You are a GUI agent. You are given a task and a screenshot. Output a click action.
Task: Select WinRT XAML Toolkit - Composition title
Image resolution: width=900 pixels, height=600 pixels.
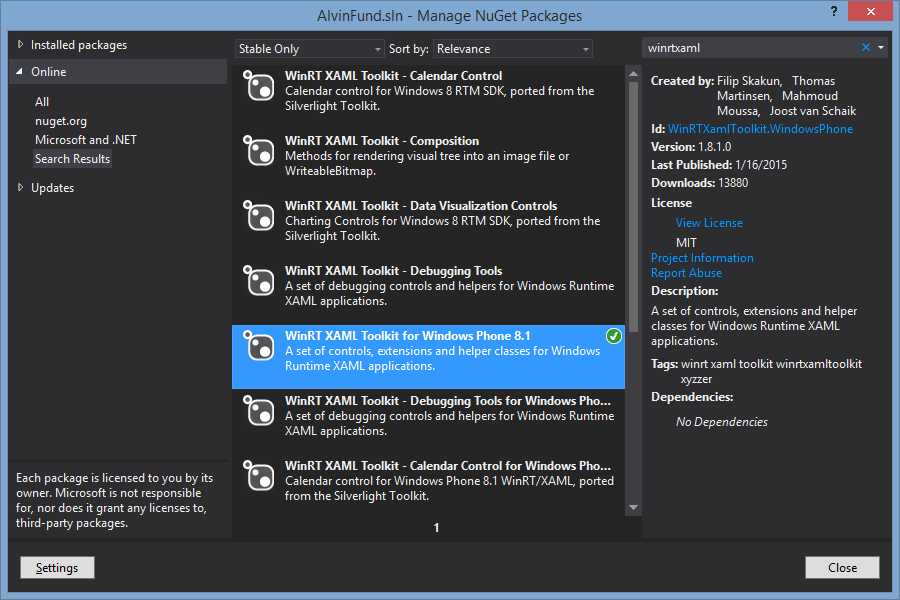pyautogui.click(x=382, y=141)
